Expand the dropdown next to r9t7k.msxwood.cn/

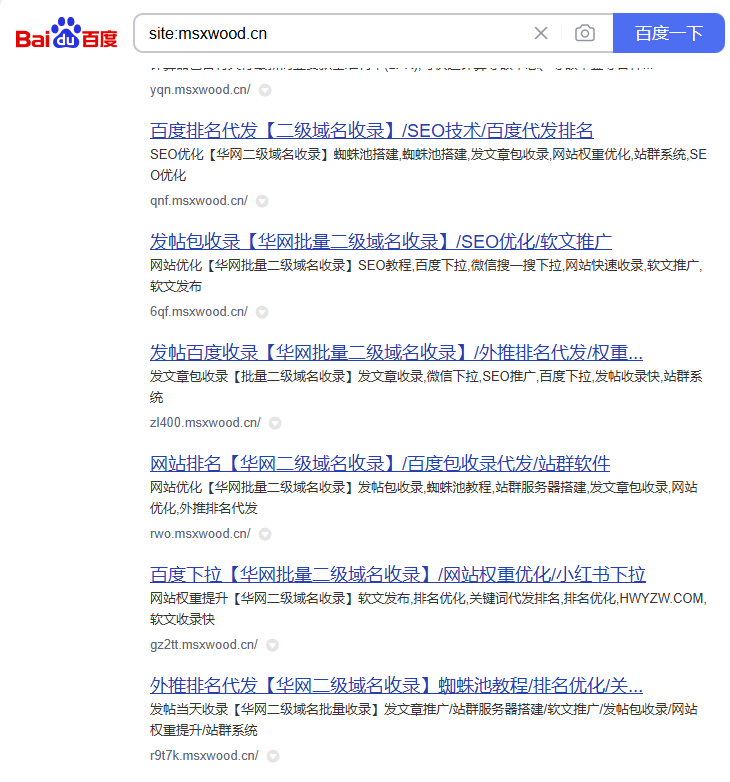273,756
